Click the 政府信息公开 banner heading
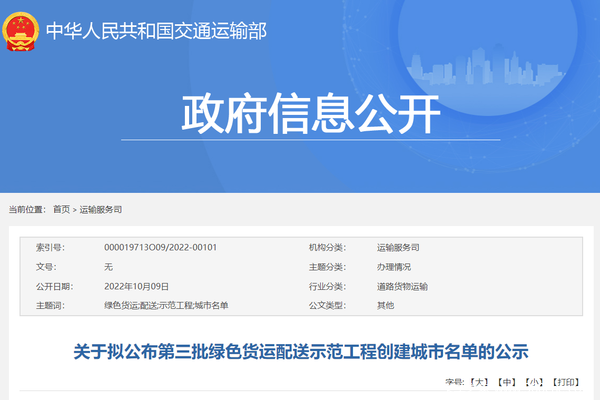 tap(311, 117)
